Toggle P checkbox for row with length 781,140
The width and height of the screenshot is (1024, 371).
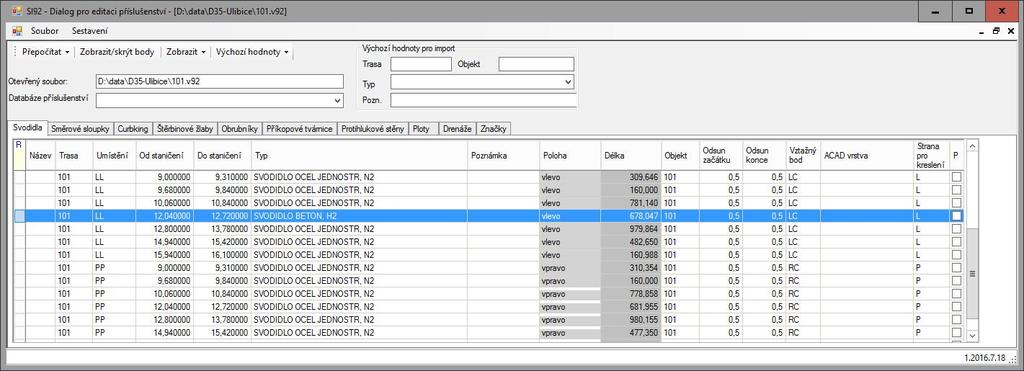[x=956, y=202]
